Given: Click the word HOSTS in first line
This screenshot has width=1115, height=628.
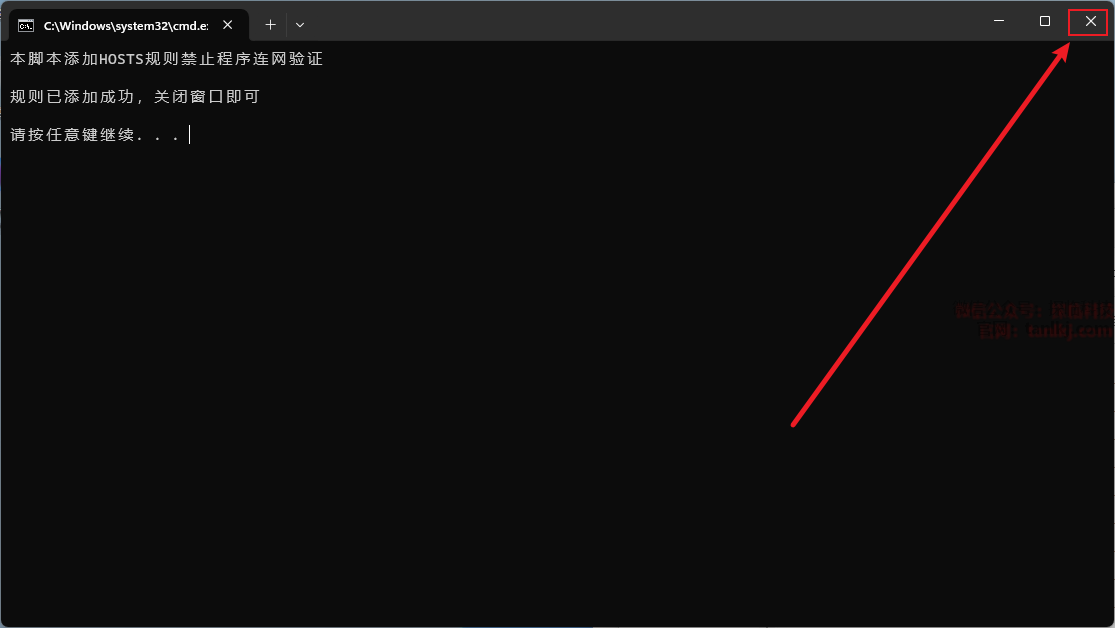Looking at the screenshot, I should coord(122,59).
